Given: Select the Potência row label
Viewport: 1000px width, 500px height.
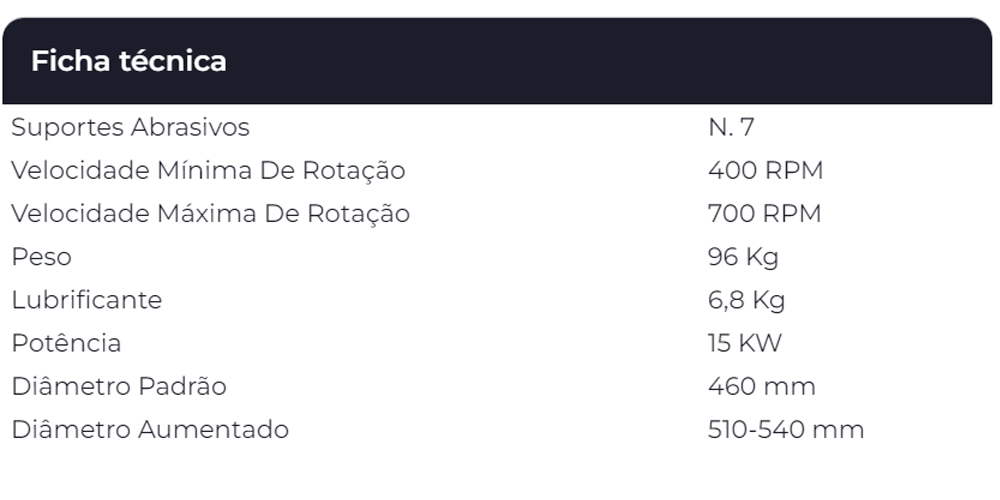Looking at the screenshot, I should 66,343.
